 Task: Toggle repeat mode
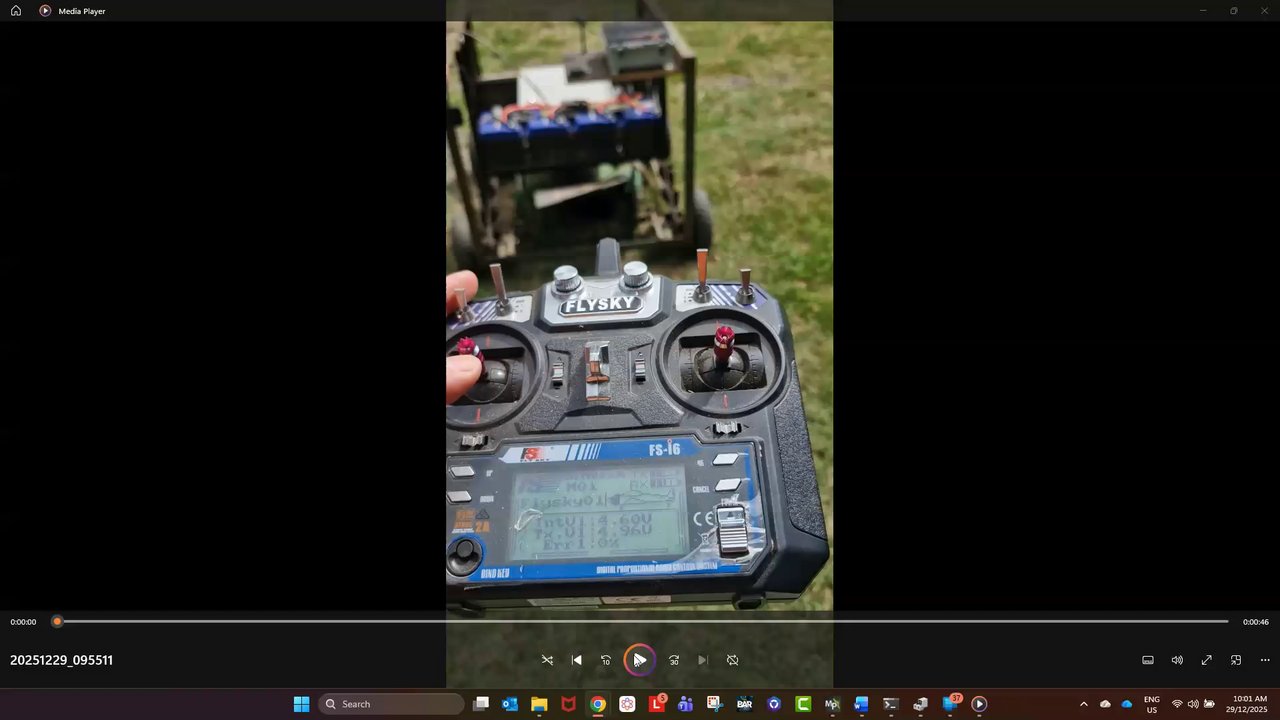(x=732, y=660)
